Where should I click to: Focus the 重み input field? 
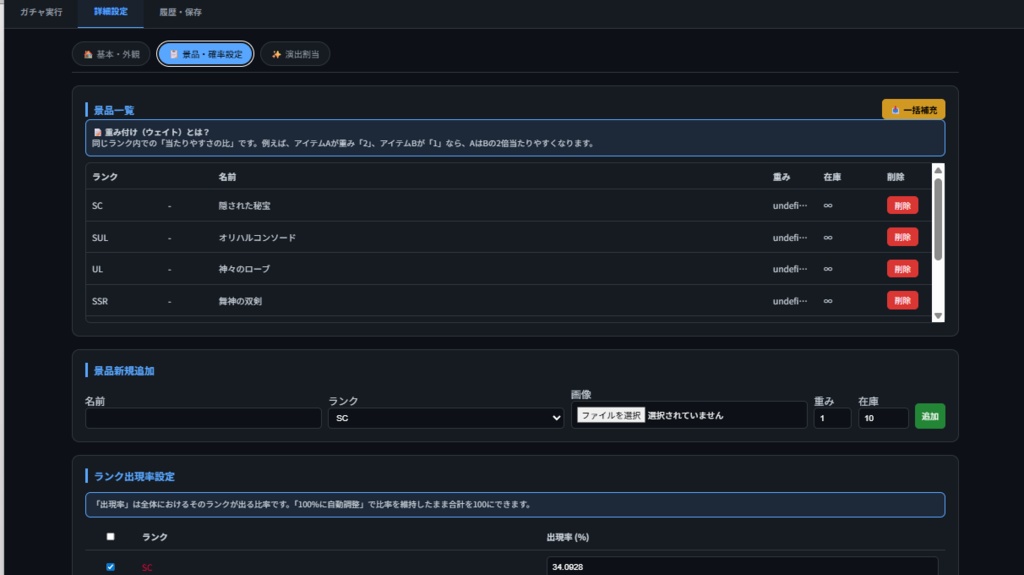(x=832, y=418)
